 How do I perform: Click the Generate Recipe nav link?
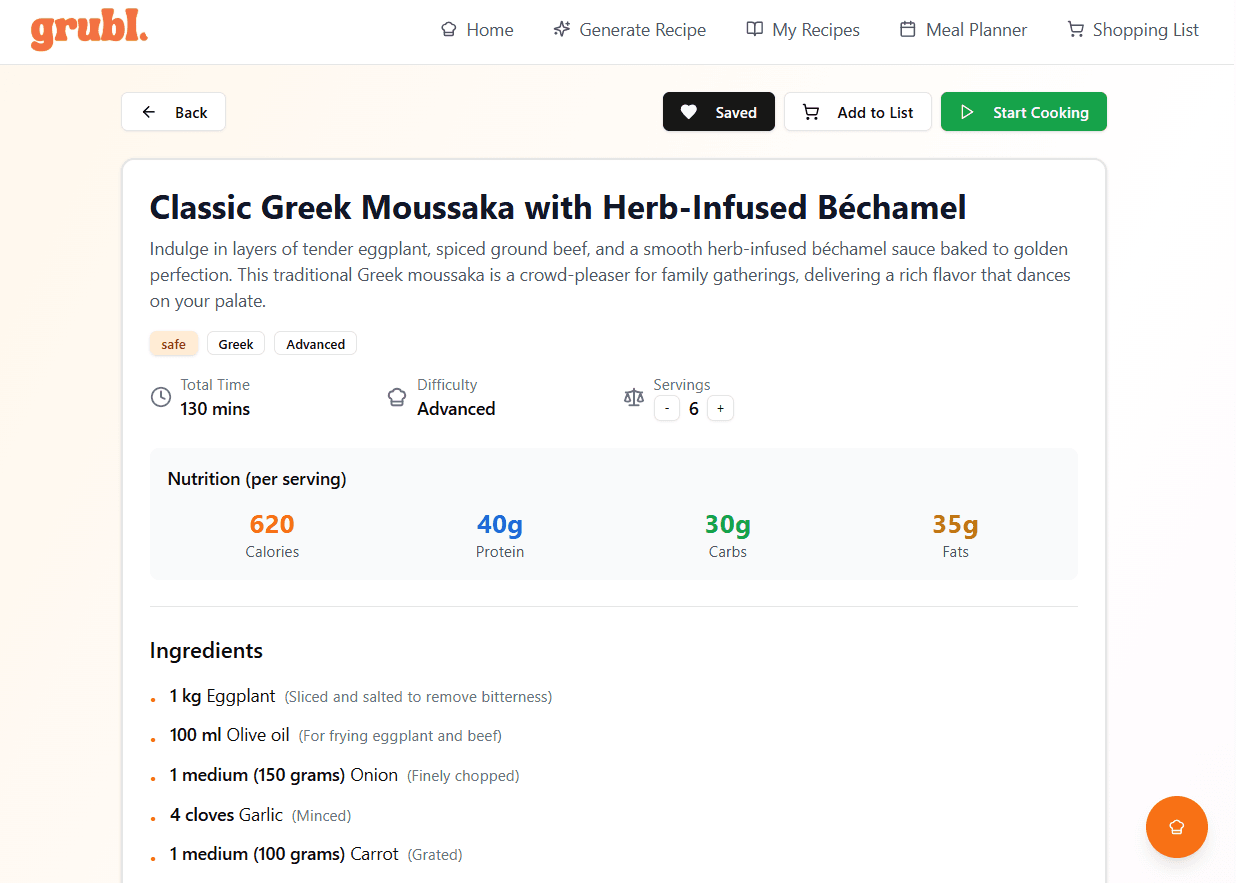[642, 30]
